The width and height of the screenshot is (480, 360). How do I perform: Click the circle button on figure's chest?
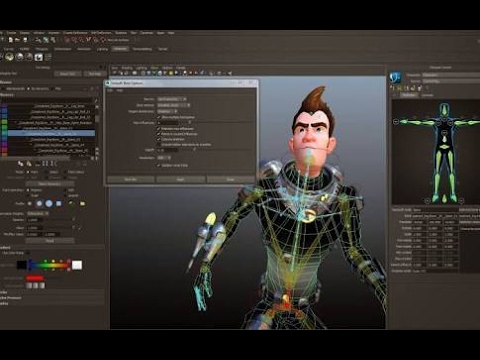(x=444, y=133)
